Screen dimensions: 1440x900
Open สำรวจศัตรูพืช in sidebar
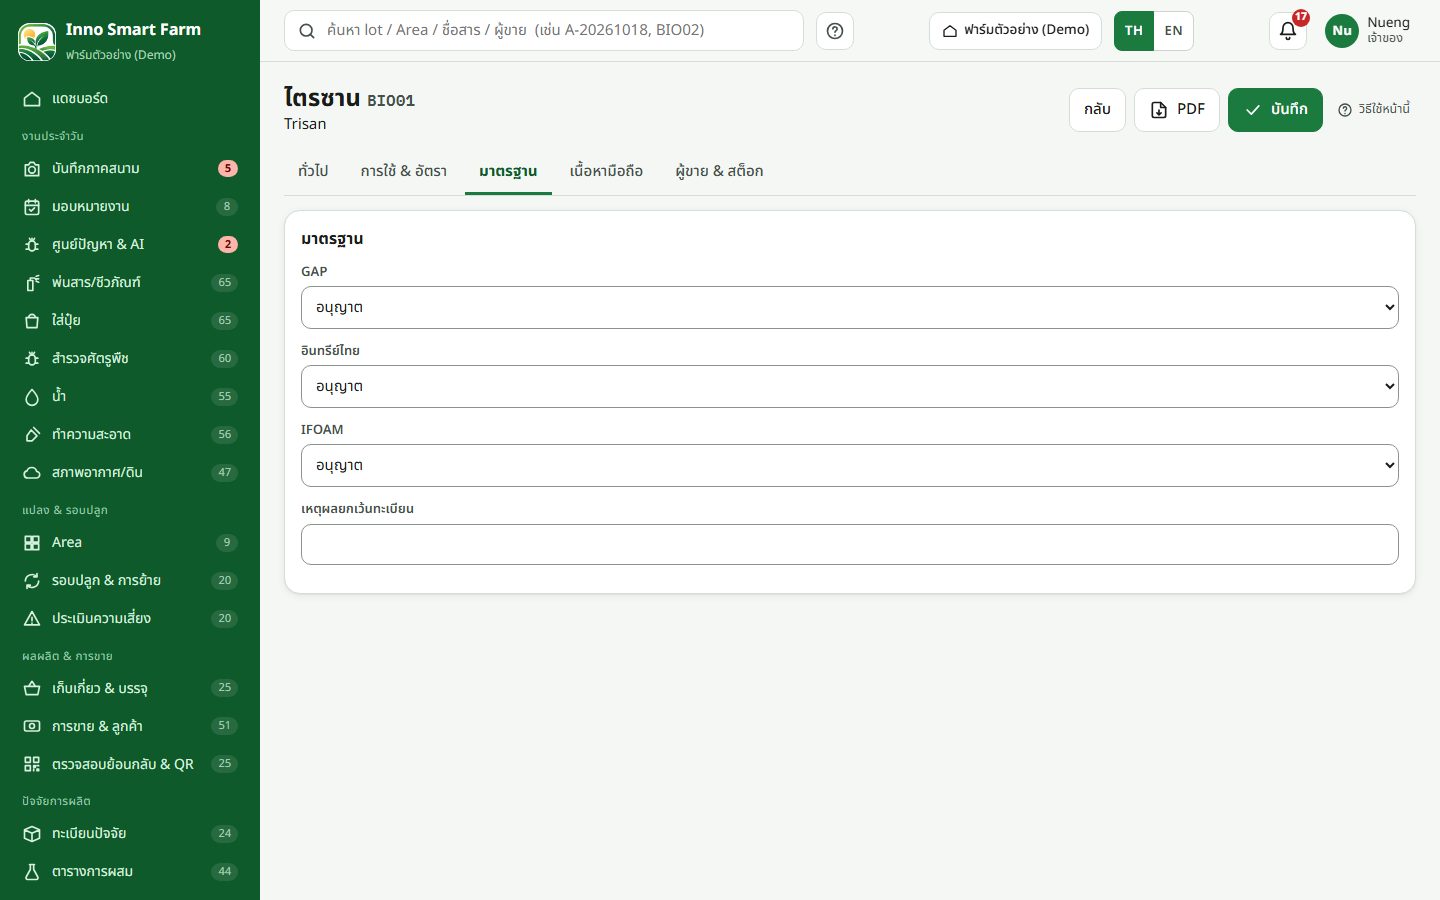click(130, 359)
